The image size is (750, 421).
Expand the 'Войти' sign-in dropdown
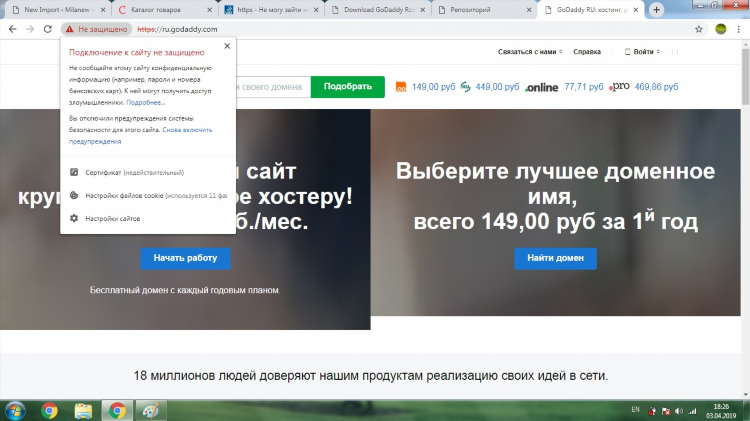[x=642, y=52]
